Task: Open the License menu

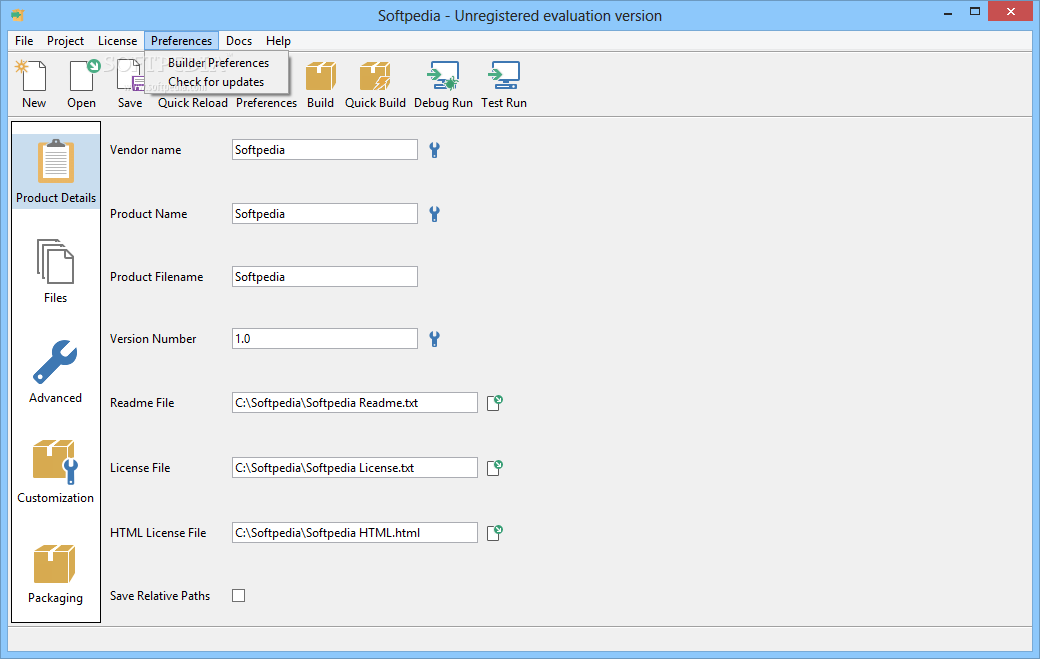Action: [117, 41]
